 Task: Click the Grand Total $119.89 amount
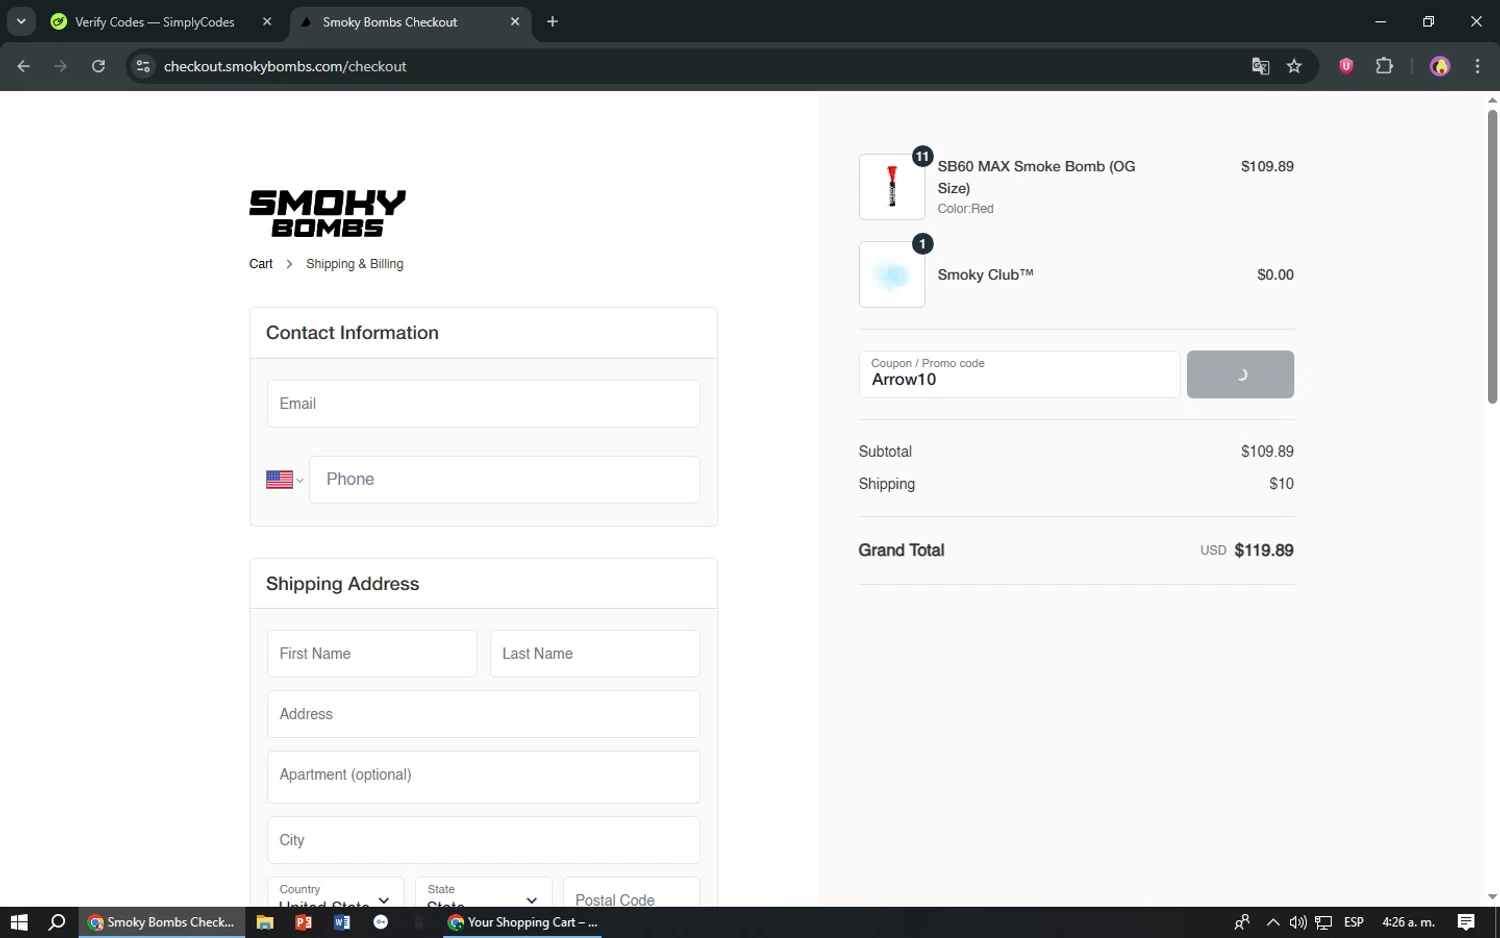click(1264, 550)
